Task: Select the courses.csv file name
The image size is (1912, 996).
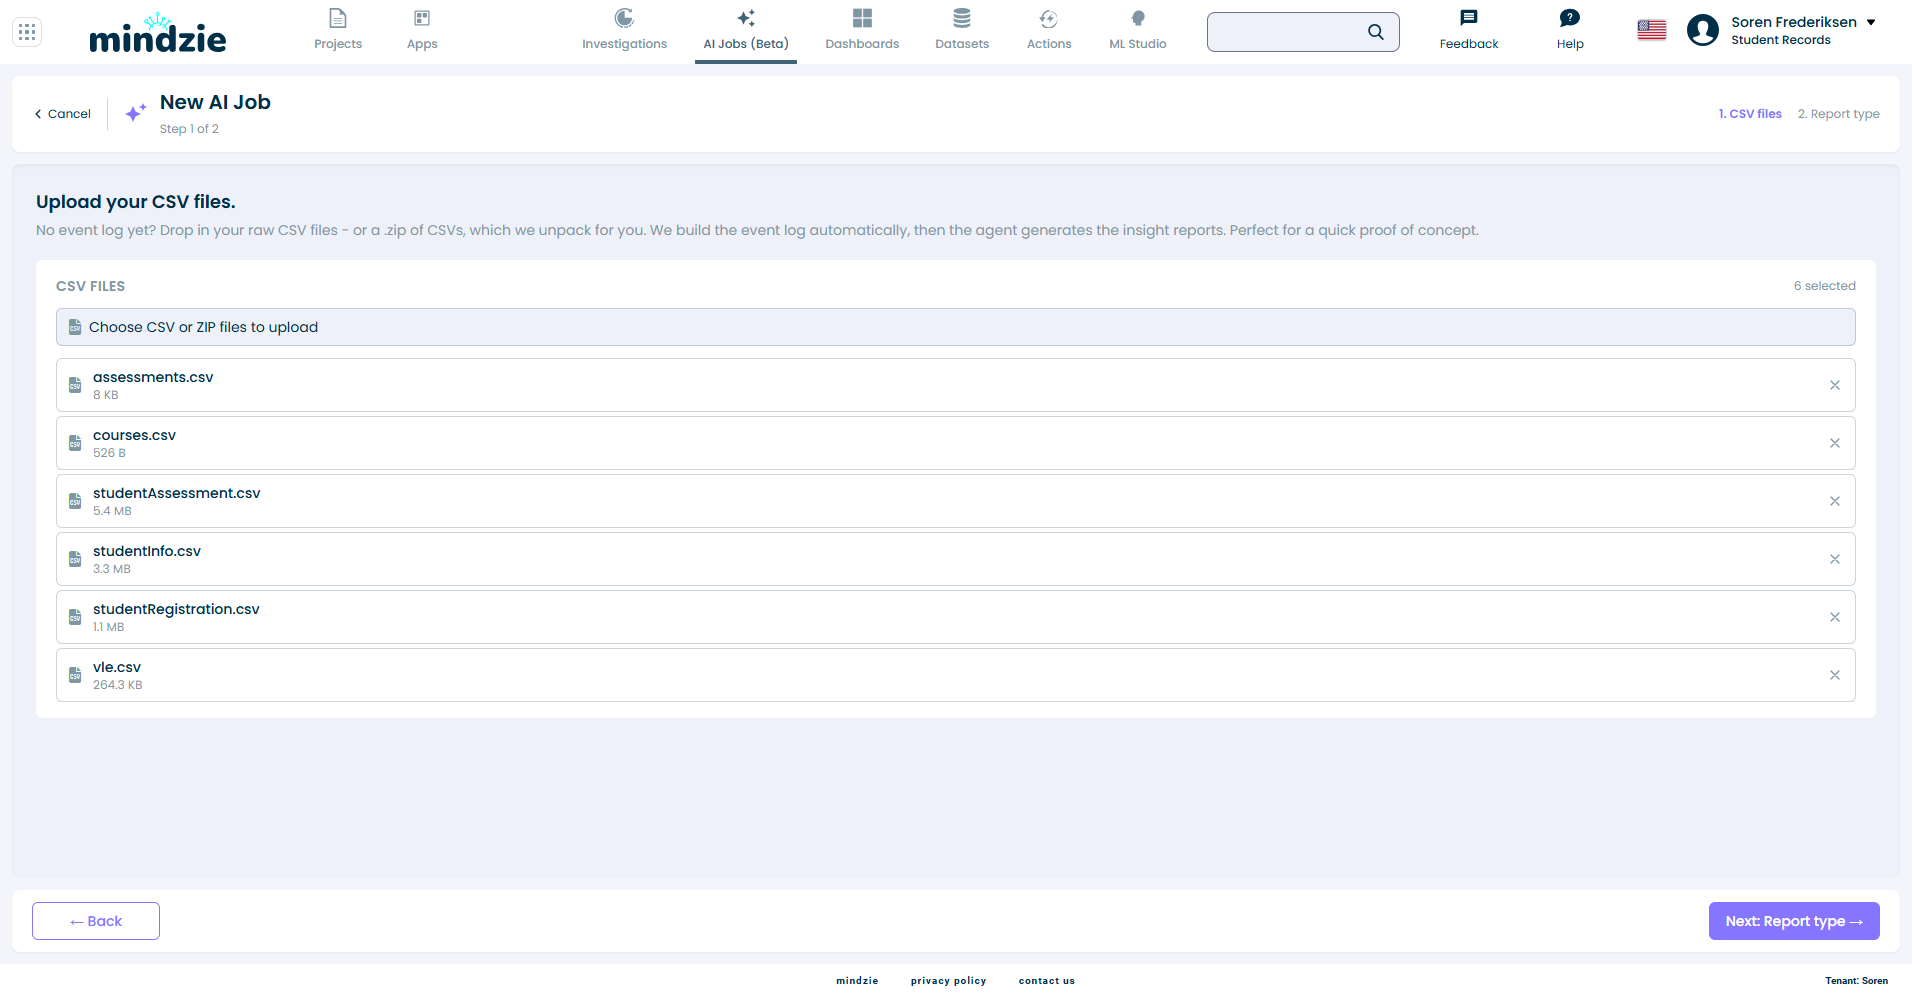Action: coord(134,435)
